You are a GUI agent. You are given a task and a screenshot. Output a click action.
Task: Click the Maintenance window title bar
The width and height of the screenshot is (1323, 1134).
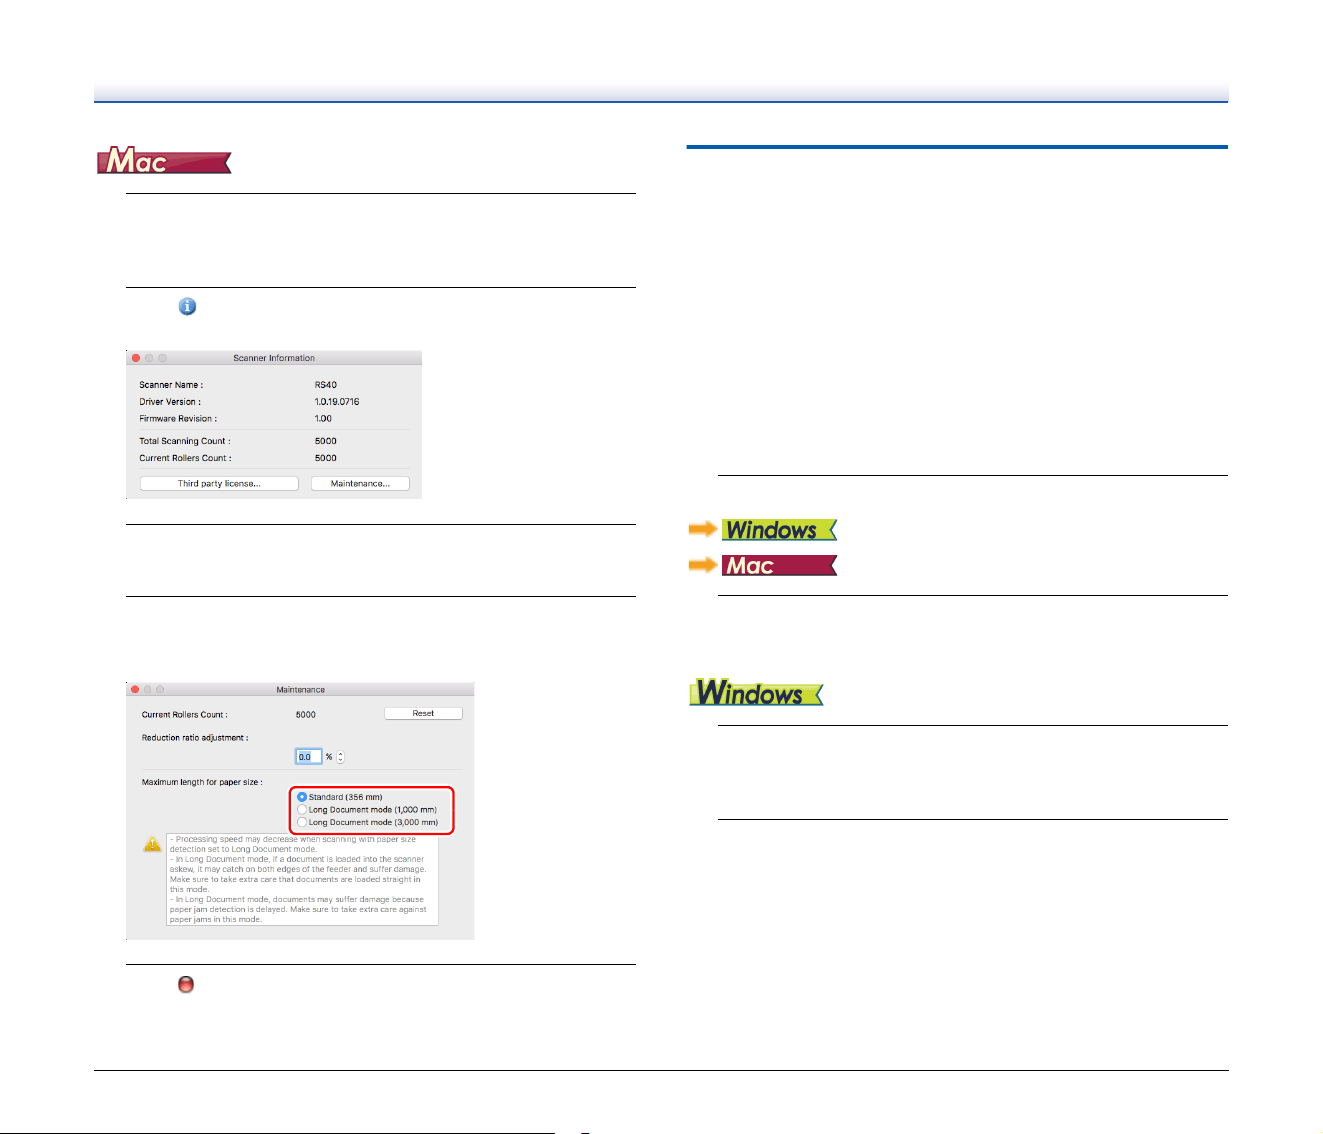click(x=300, y=689)
